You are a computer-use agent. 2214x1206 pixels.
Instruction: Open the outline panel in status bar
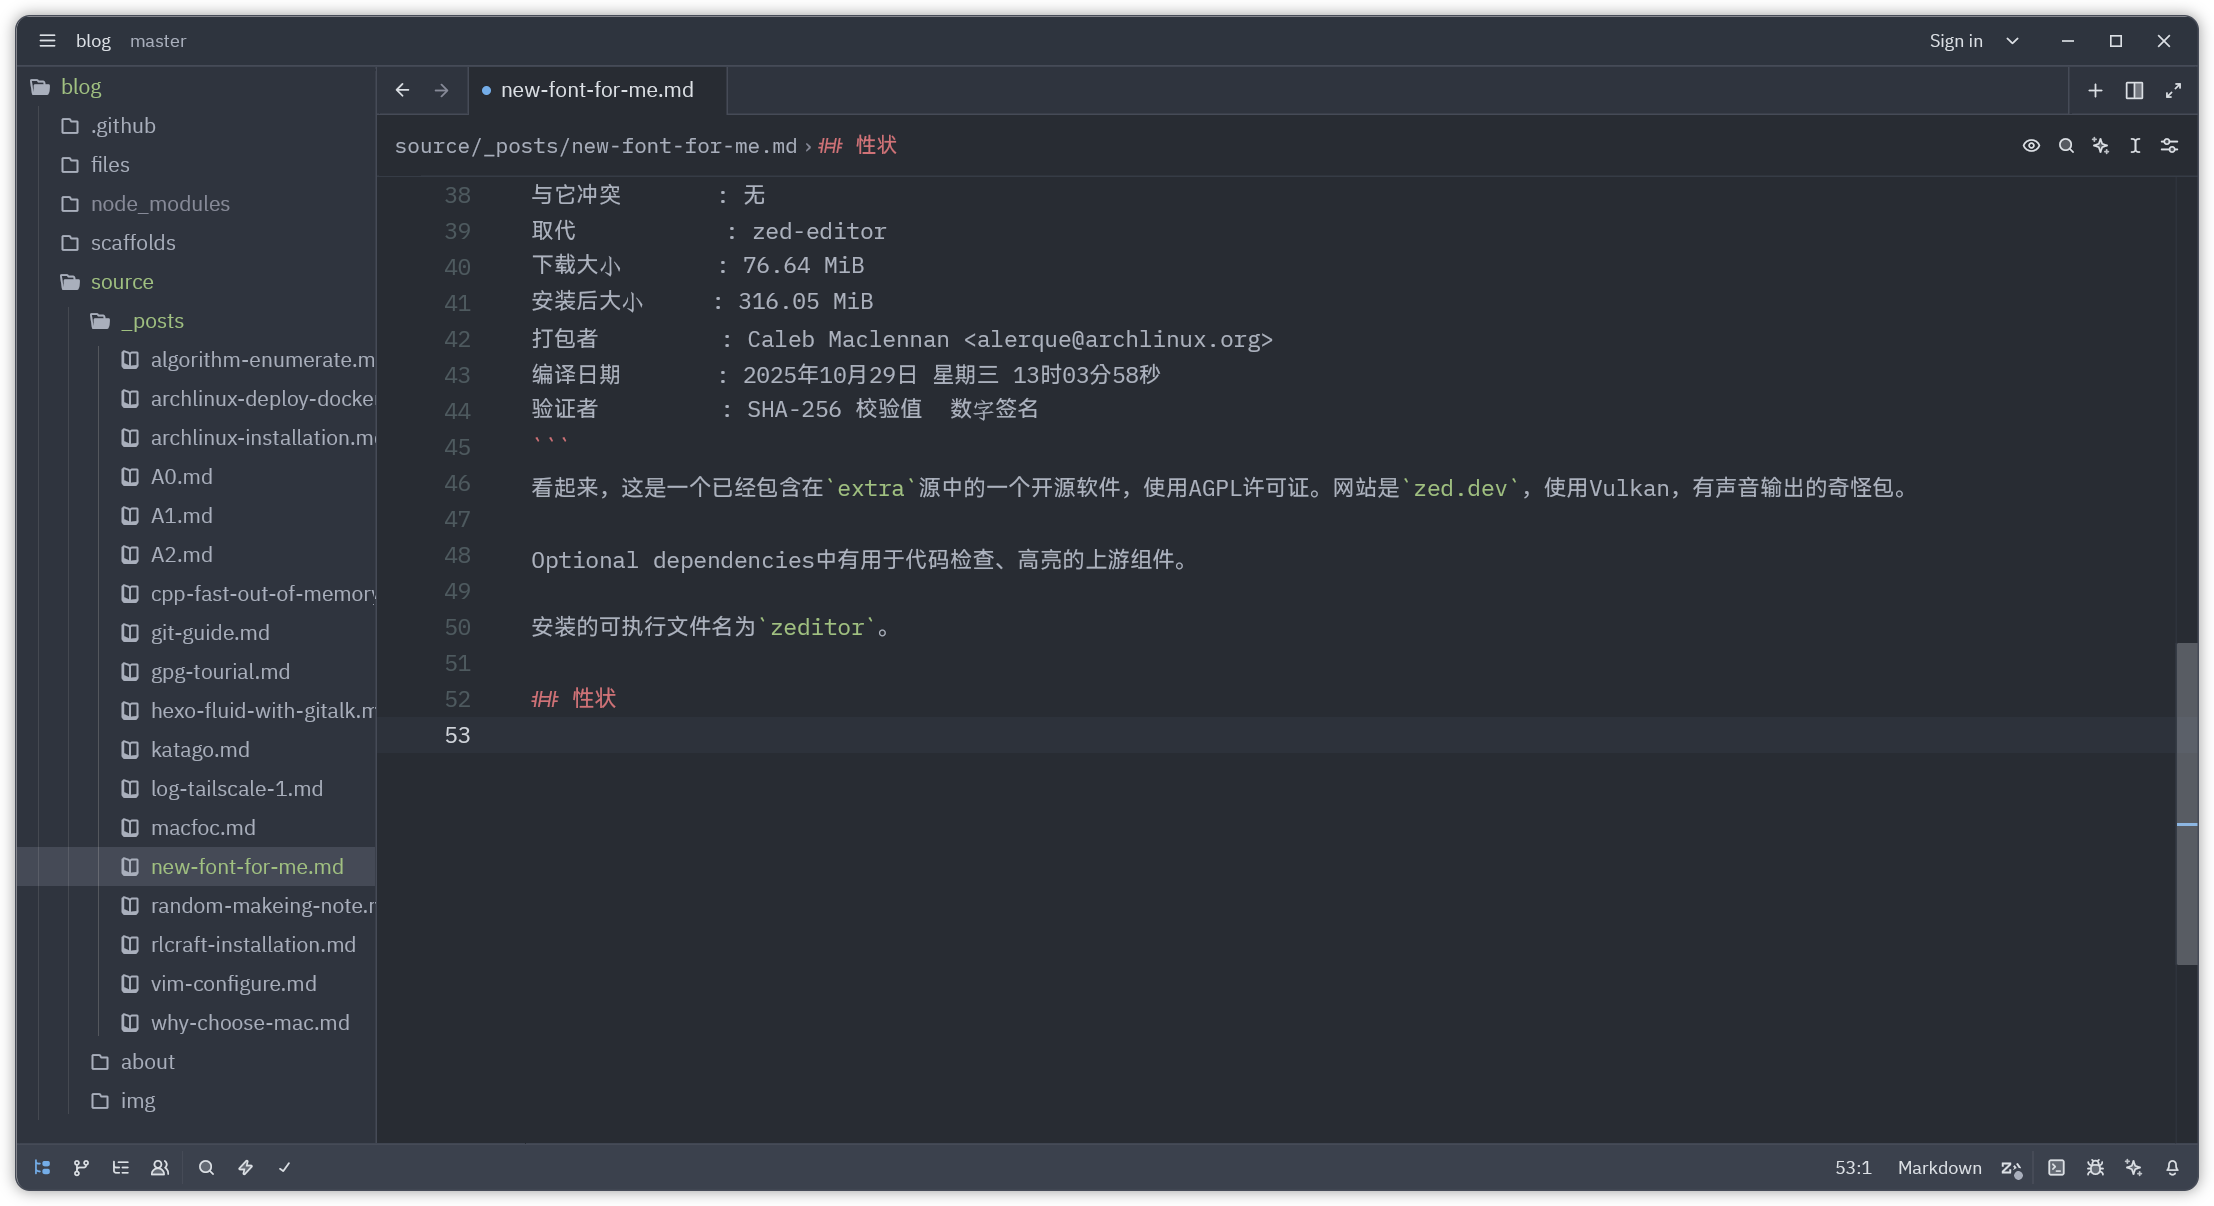click(x=121, y=1167)
